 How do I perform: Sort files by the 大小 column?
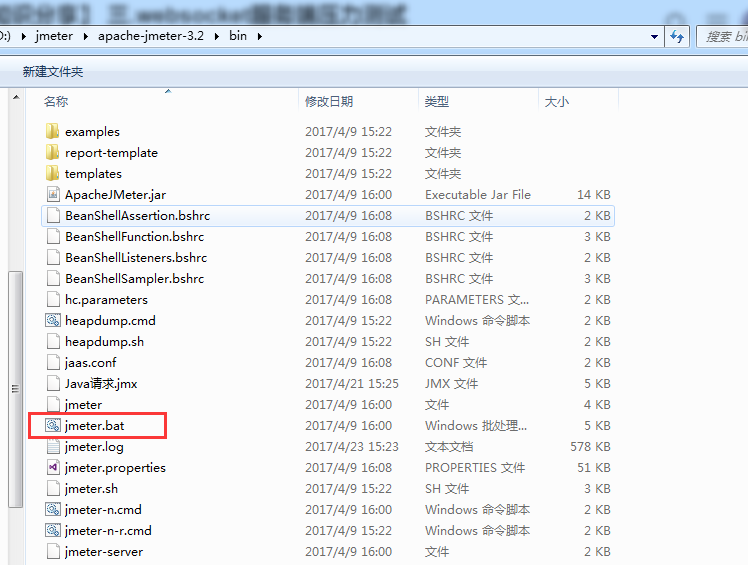click(x=578, y=101)
